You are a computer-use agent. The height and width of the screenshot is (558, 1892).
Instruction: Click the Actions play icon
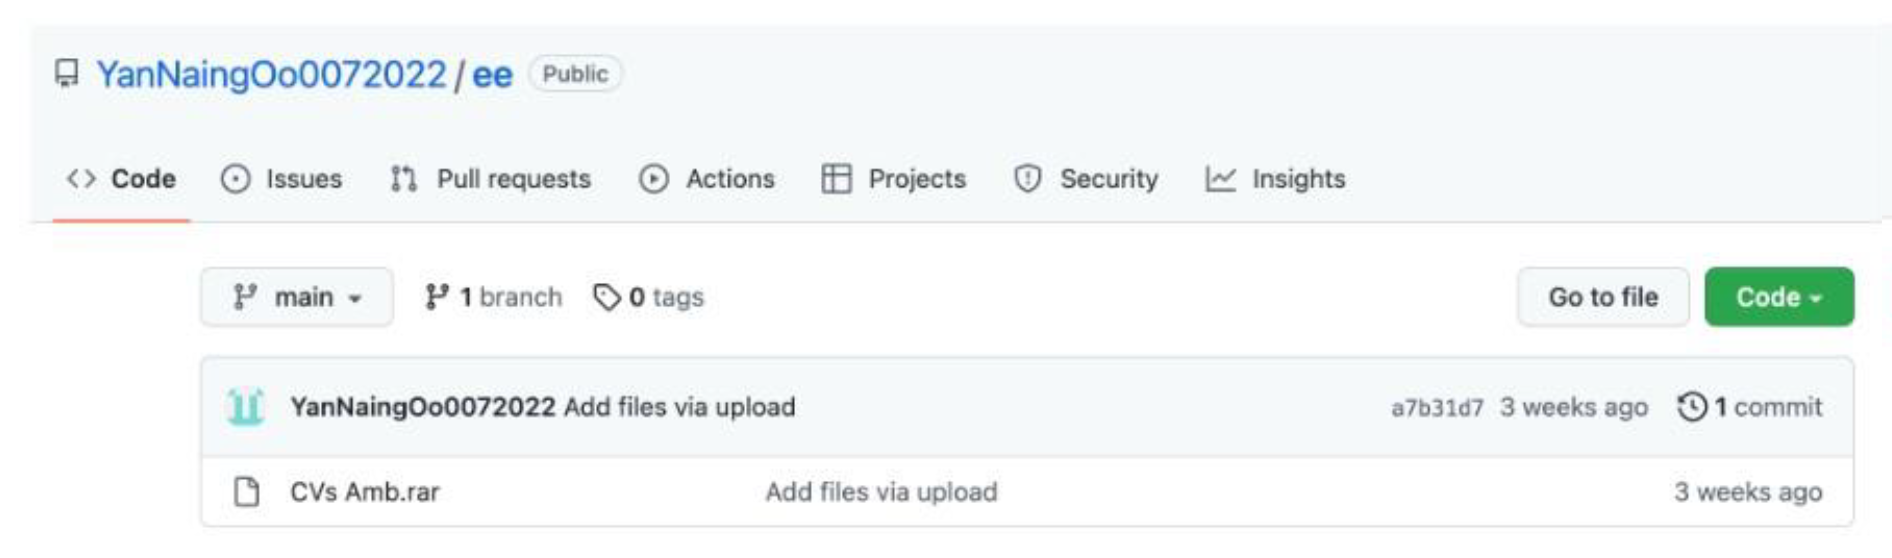tap(654, 179)
